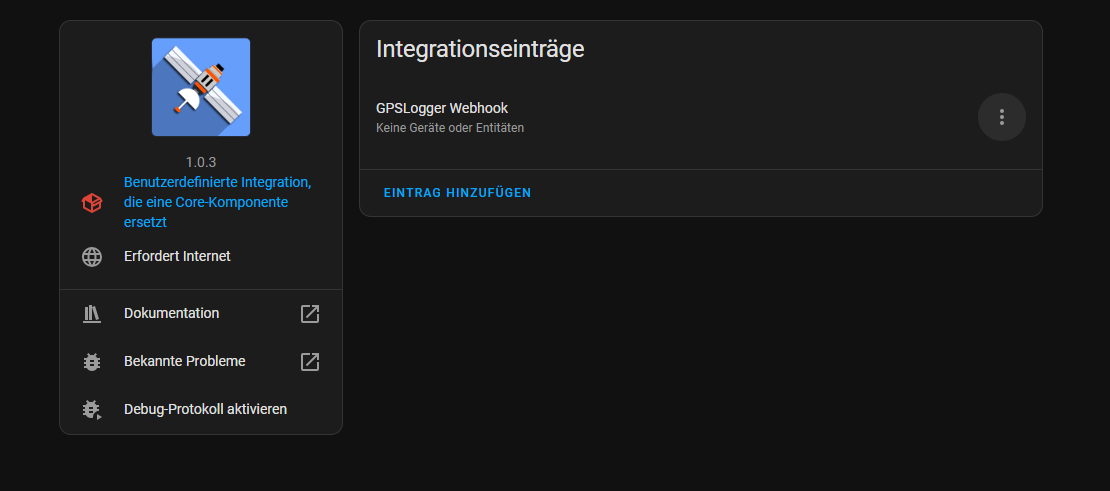Open the Dokumentation link
The image size is (1110, 491).
point(201,313)
